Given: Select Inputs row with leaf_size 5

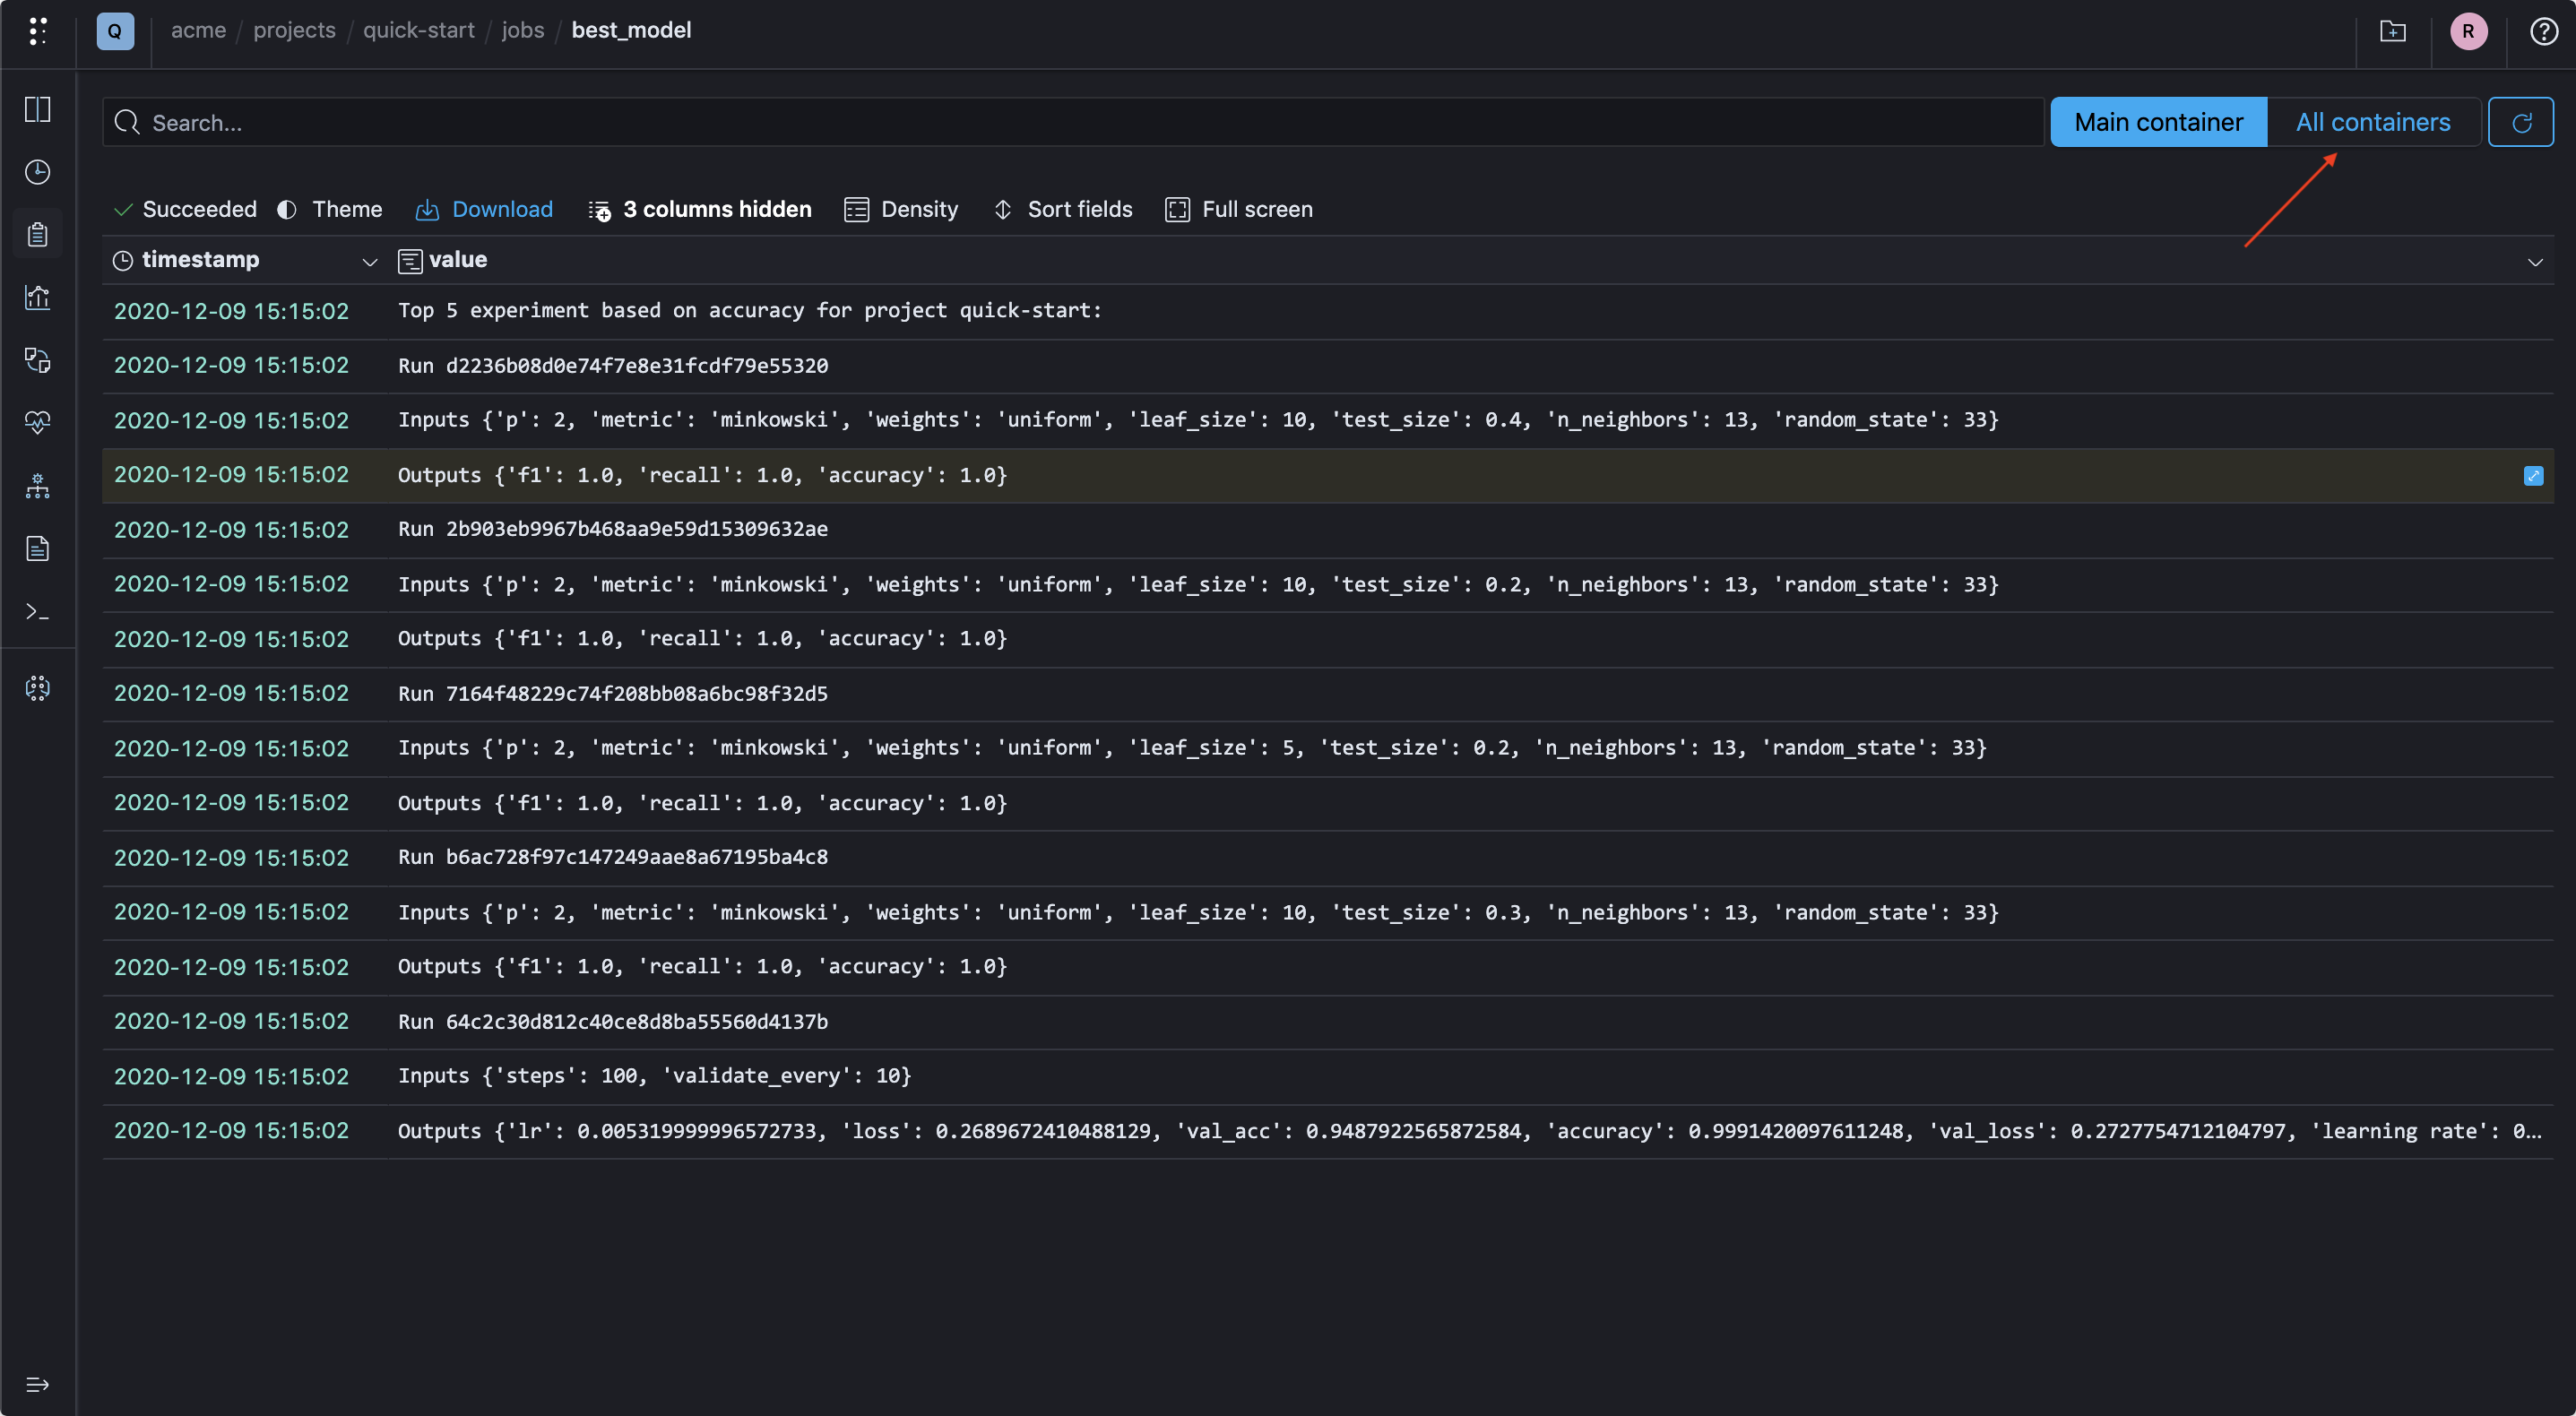Looking at the screenshot, I should pos(1327,748).
